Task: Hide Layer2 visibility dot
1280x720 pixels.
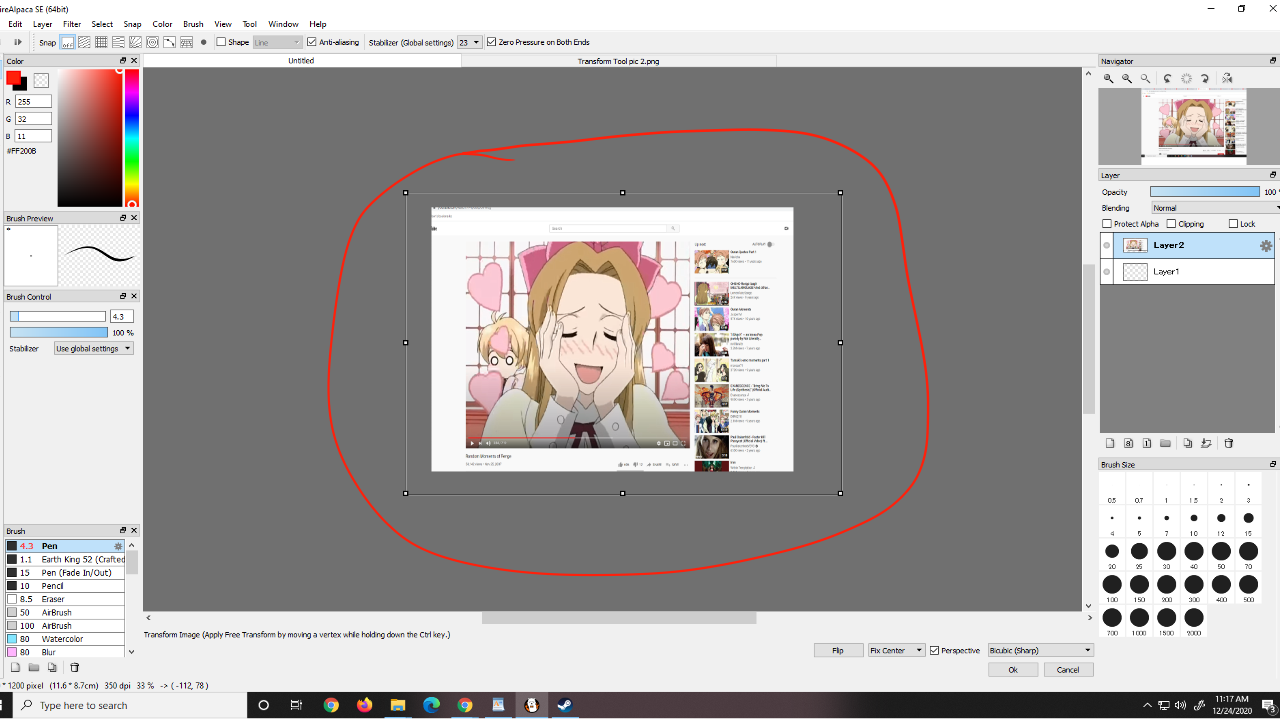Action: pos(1107,245)
